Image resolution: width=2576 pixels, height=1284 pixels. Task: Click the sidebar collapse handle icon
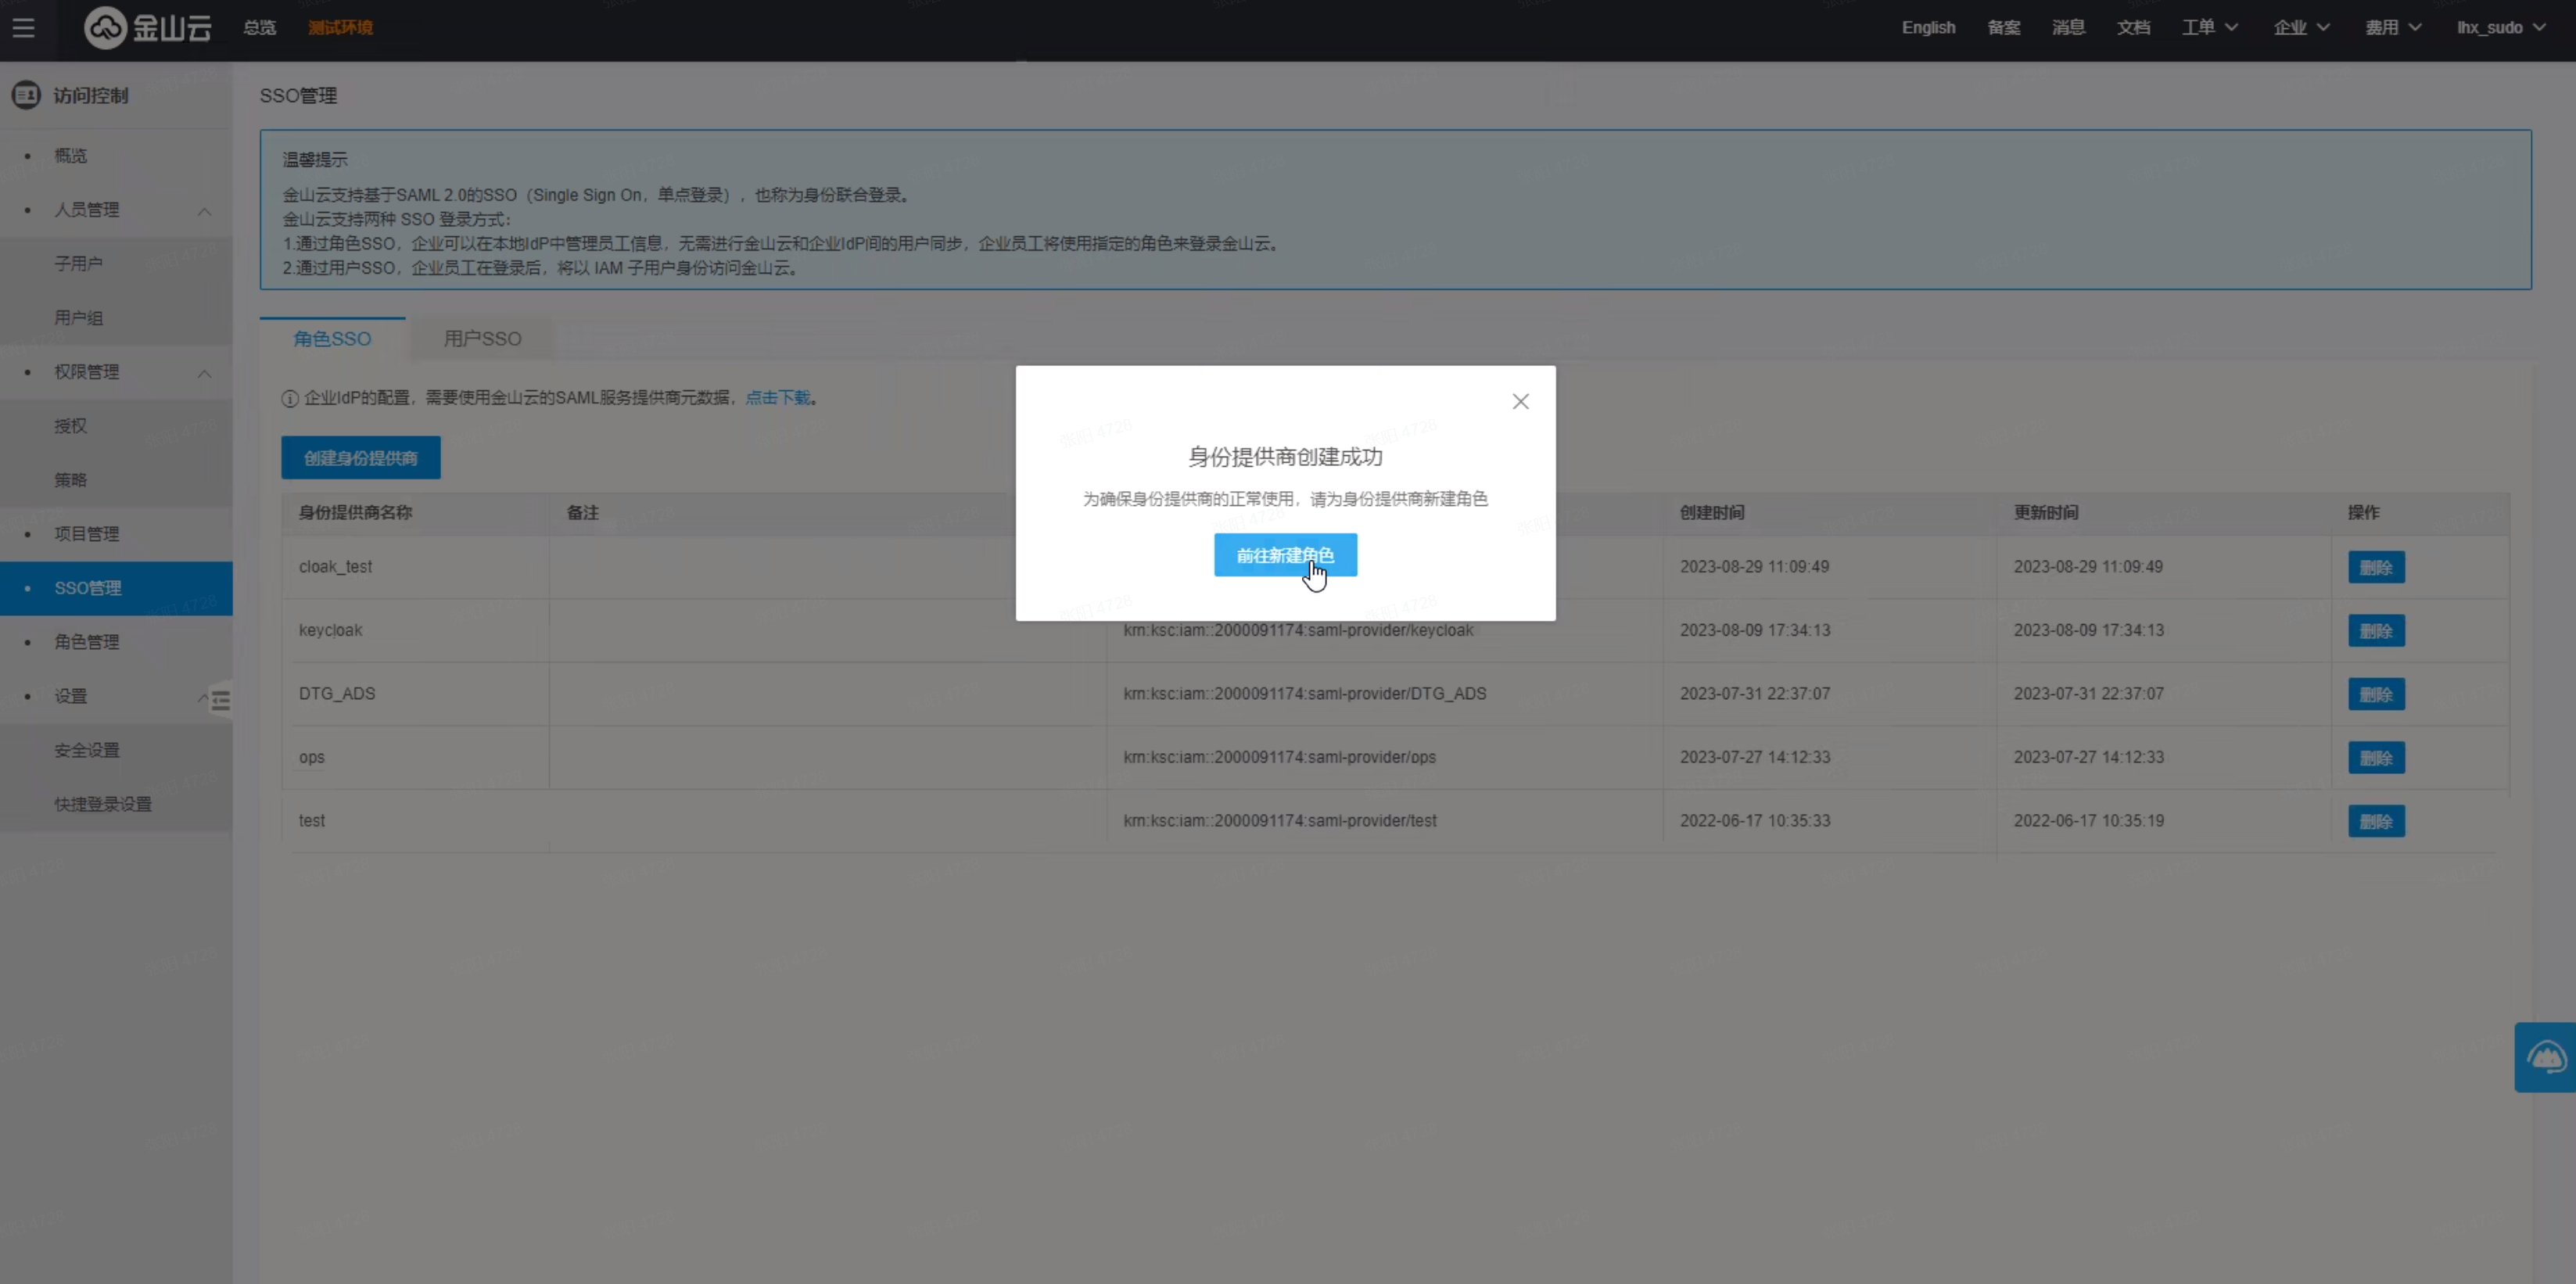(x=221, y=701)
